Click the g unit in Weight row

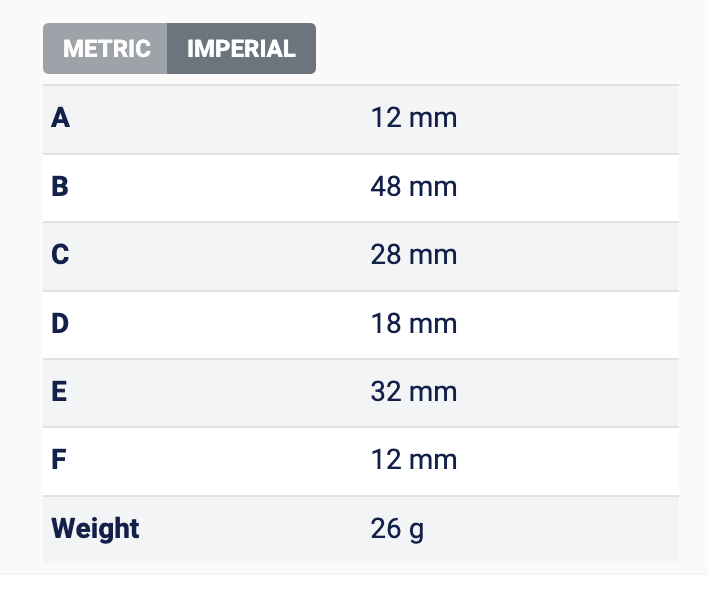click(x=417, y=529)
